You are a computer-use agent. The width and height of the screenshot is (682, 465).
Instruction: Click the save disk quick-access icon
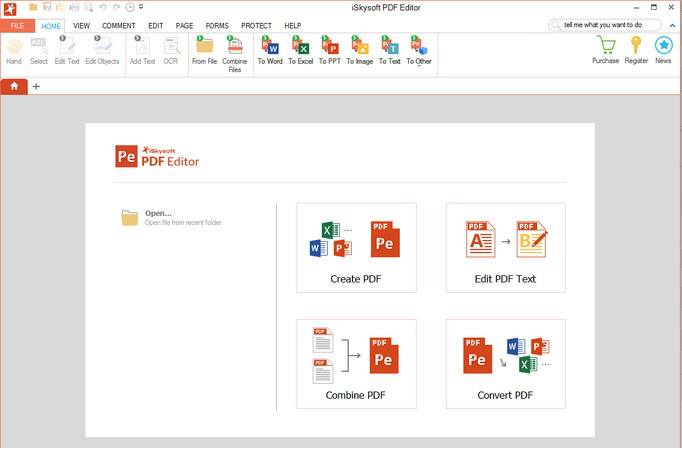coord(47,7)
